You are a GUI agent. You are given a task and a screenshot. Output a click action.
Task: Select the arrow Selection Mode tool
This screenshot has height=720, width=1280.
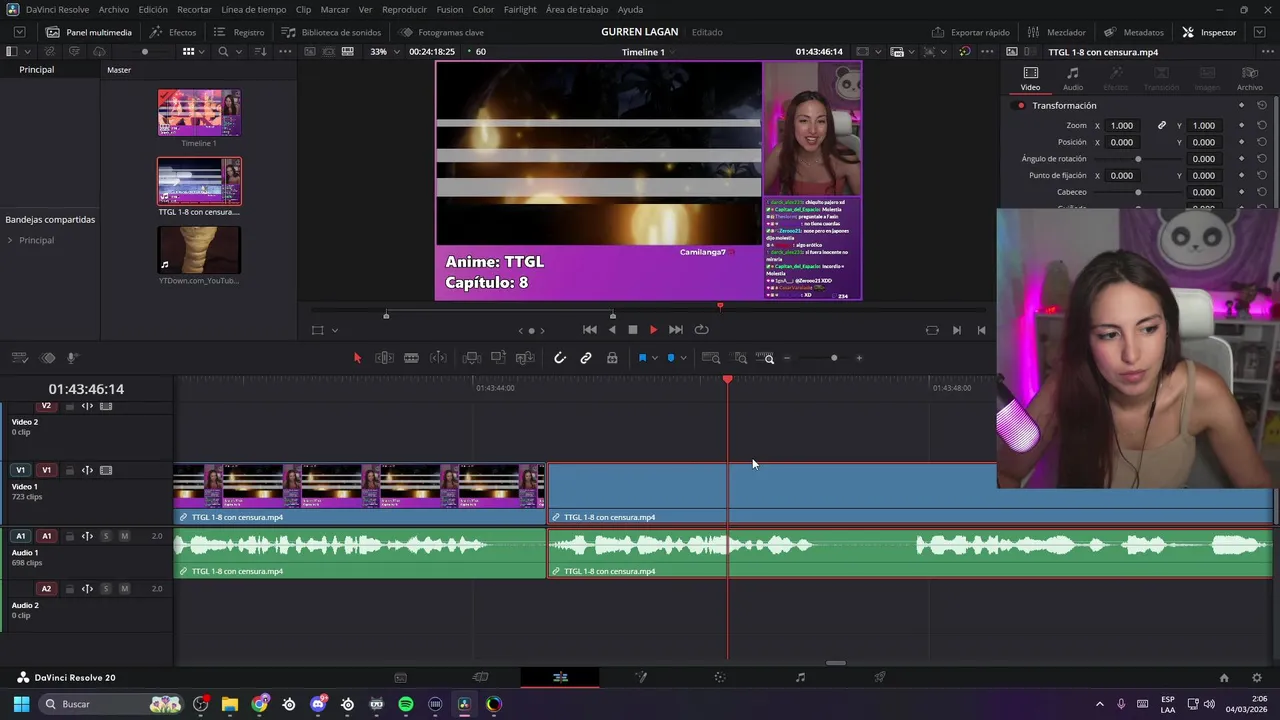tap(357, 358)
